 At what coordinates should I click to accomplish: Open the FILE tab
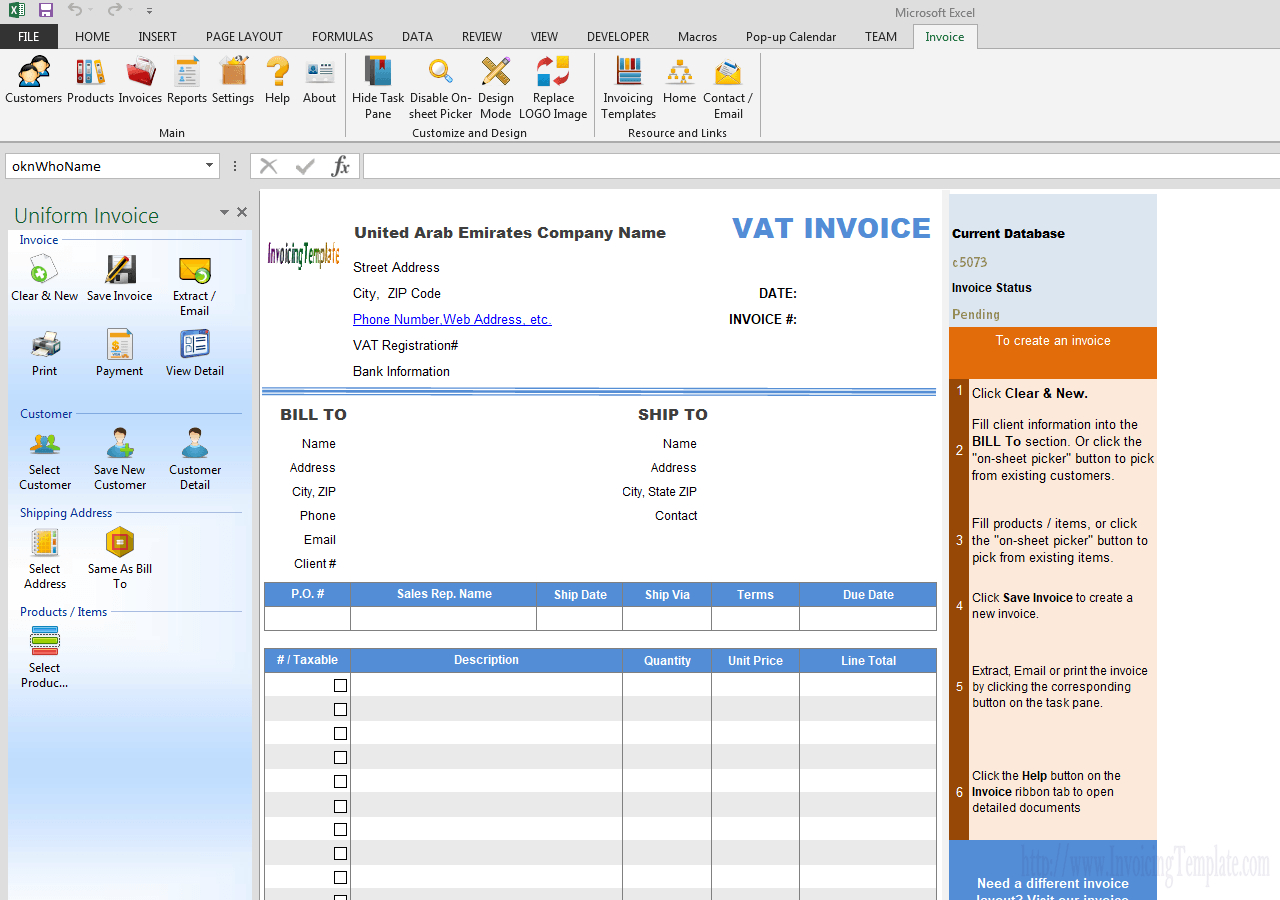pyautogui.click(x=29, y=37)
